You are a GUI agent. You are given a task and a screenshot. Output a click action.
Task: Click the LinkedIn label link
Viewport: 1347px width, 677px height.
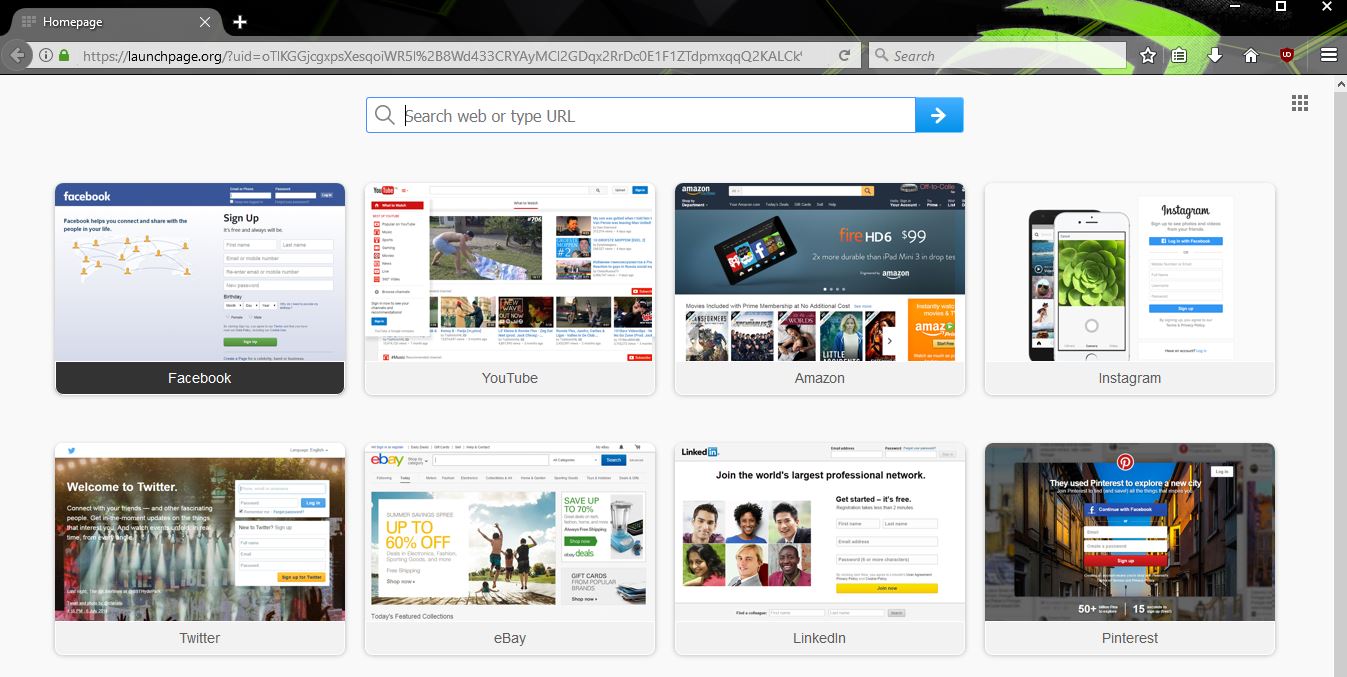820,638
